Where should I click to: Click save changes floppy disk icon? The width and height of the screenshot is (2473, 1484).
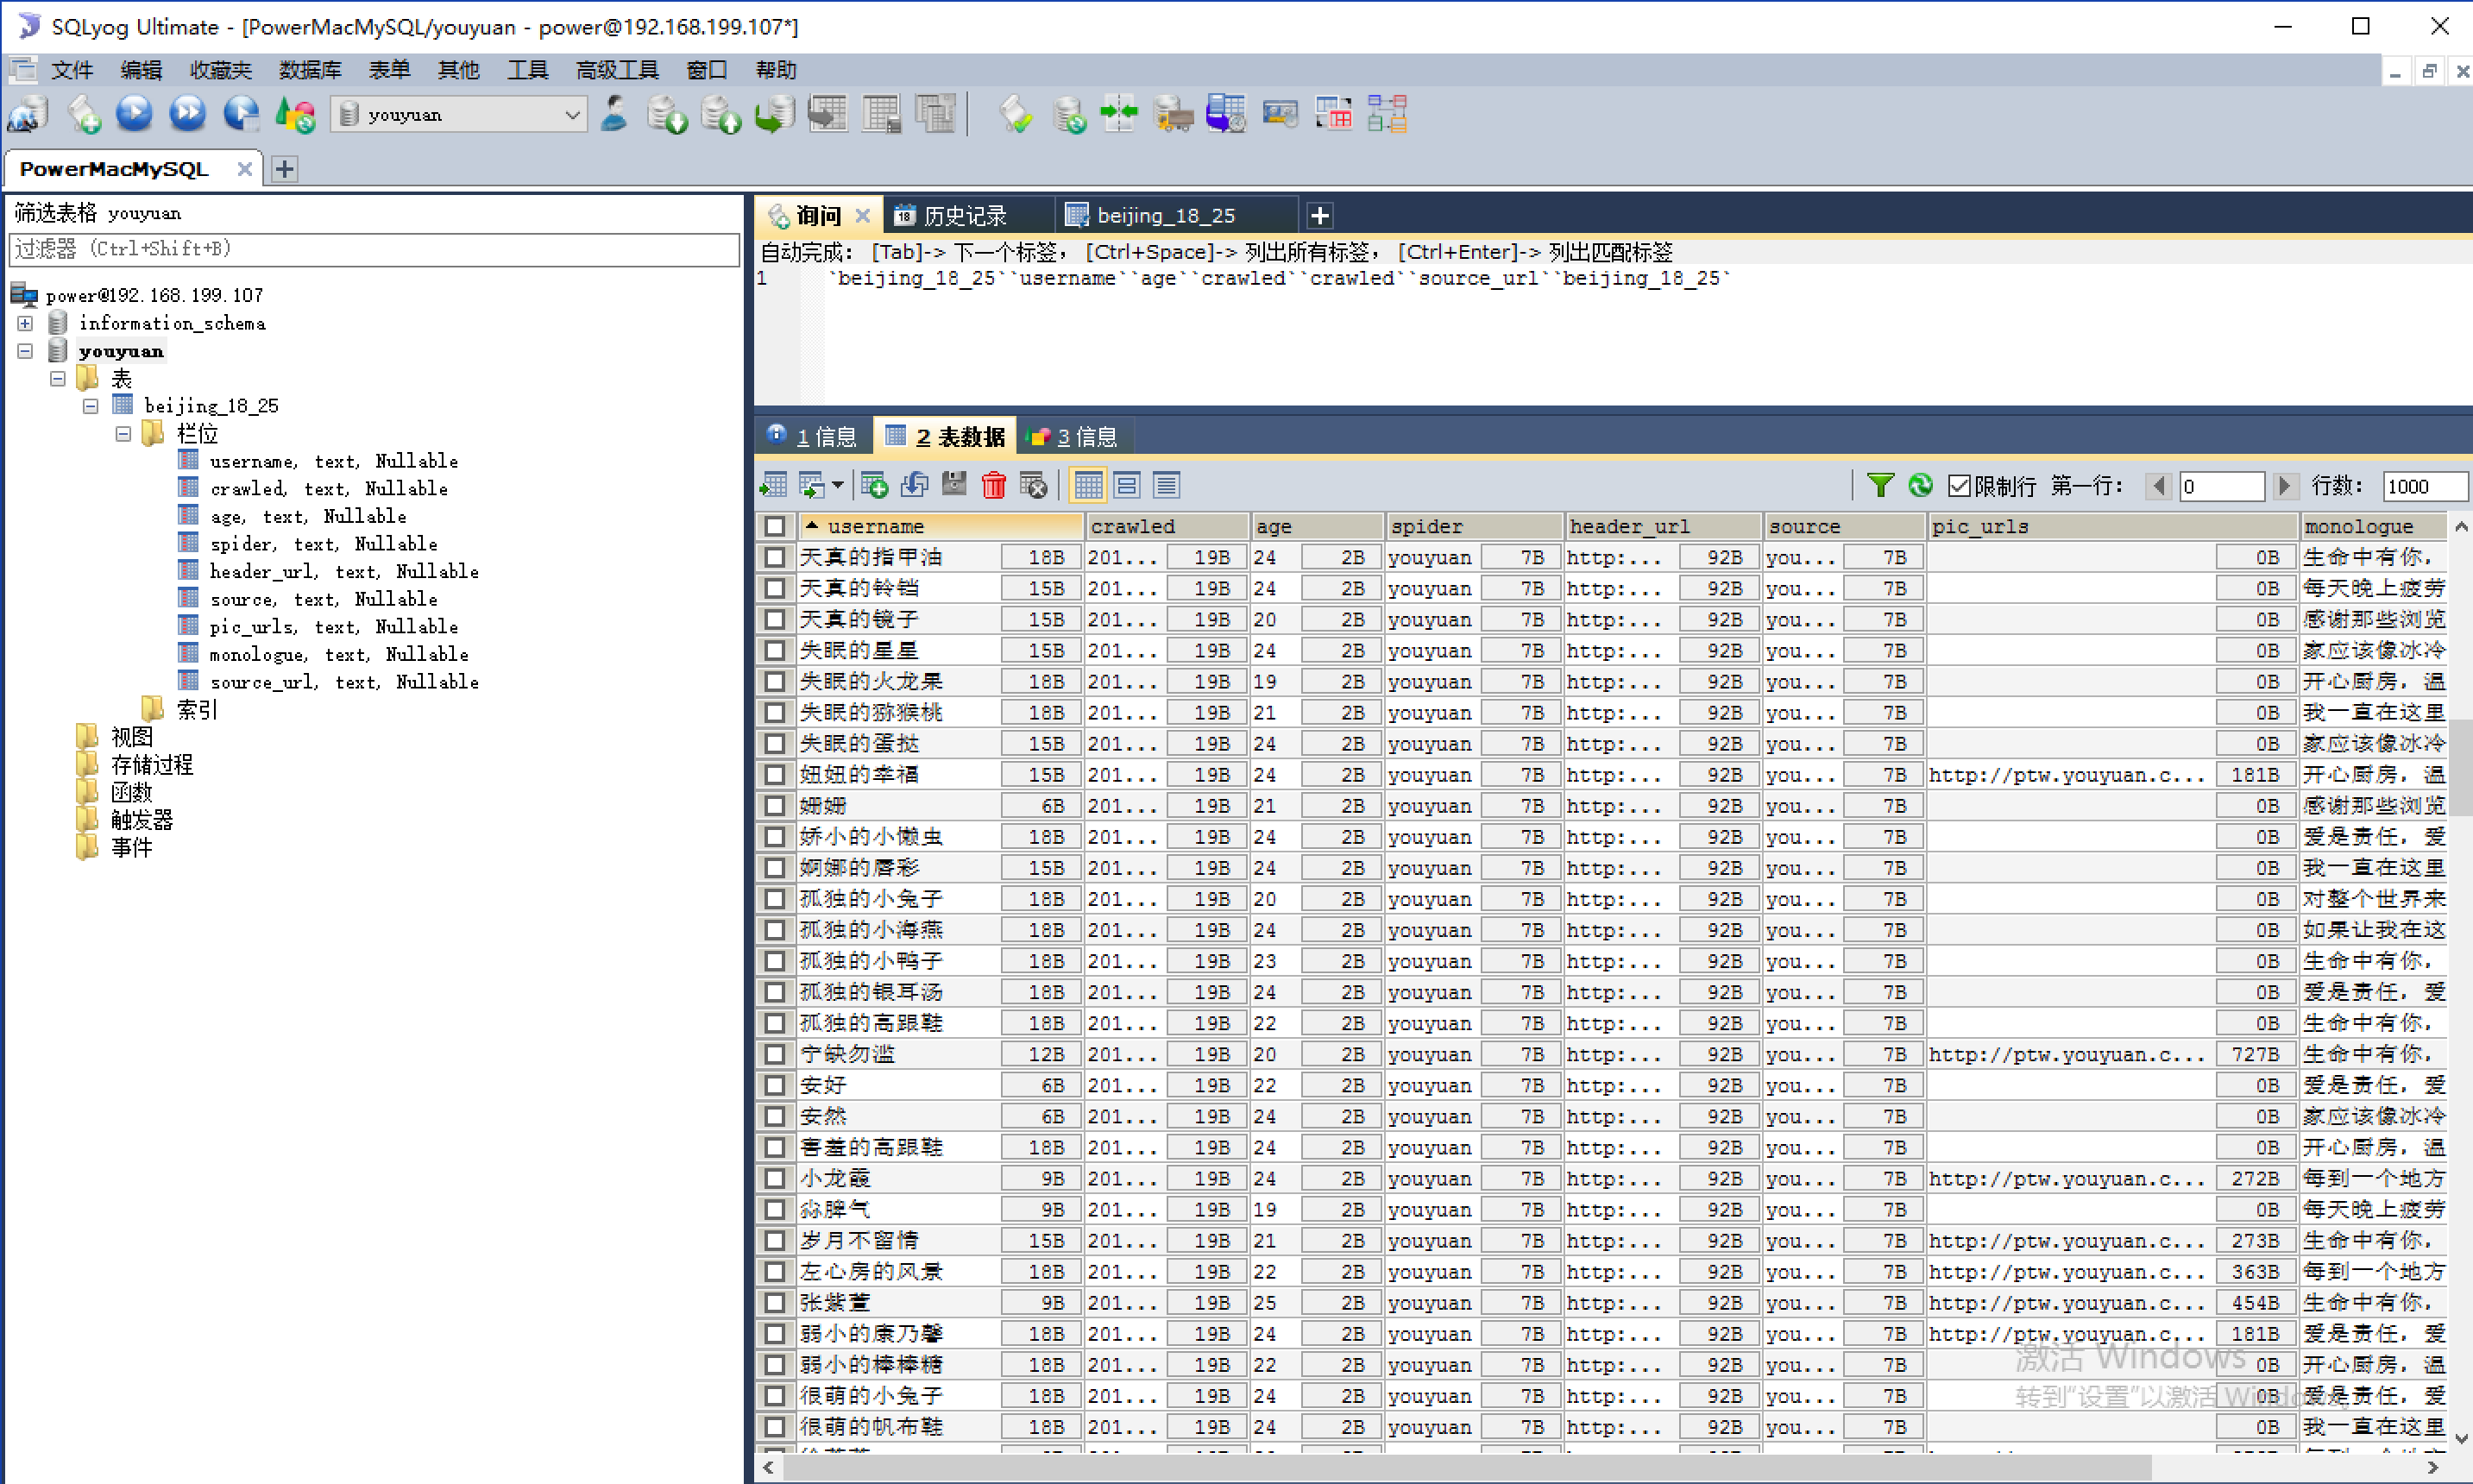click(954, 486)
